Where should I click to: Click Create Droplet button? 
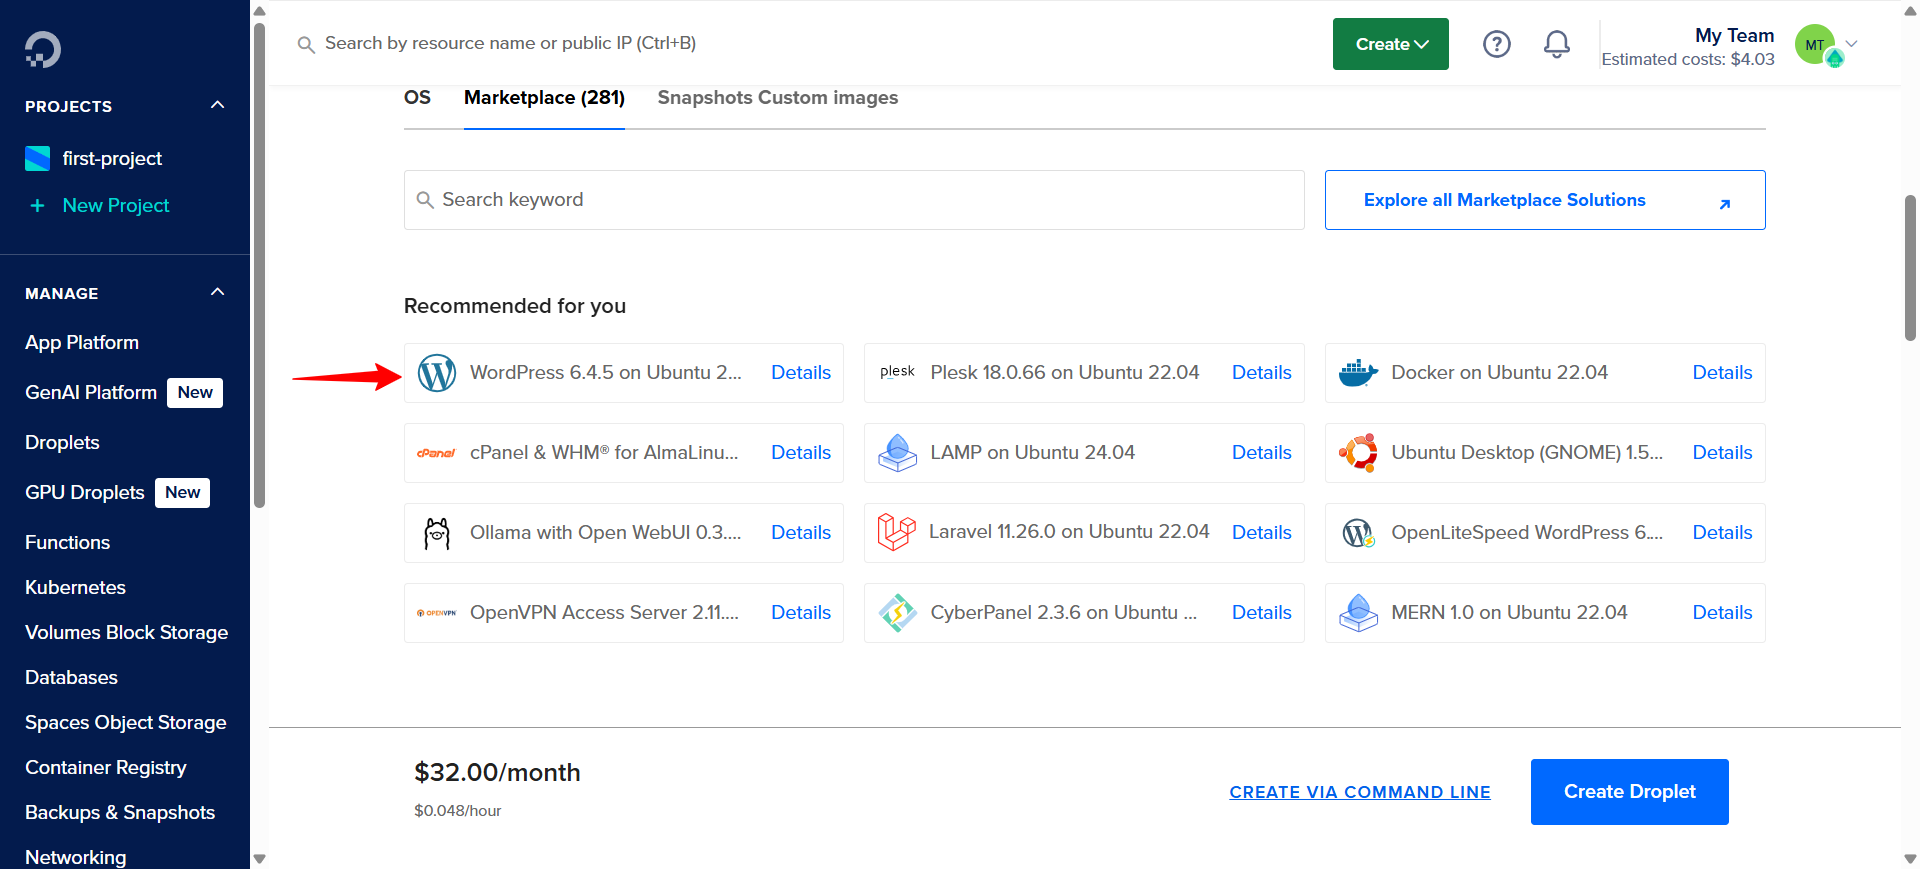(1629, 792)
